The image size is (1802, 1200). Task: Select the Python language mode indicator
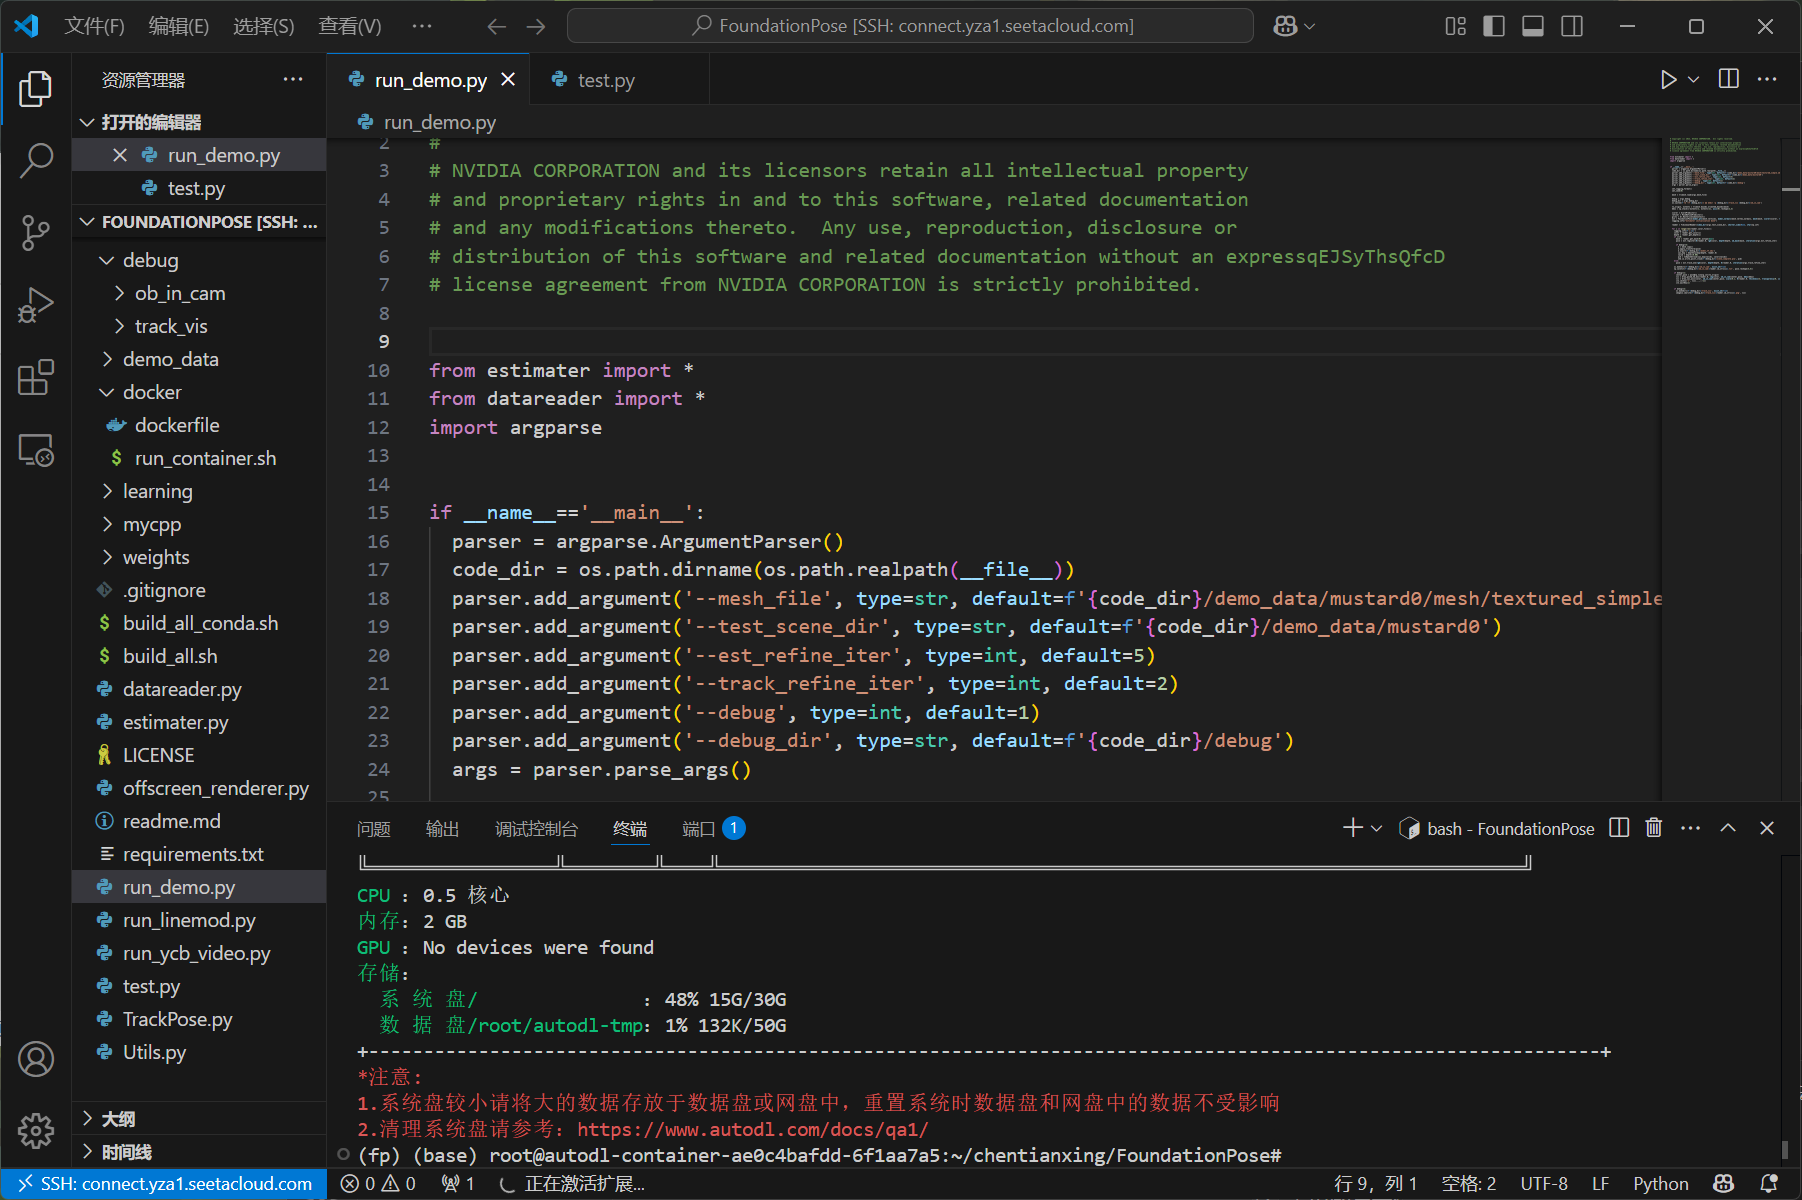tap(1660, 1184)
